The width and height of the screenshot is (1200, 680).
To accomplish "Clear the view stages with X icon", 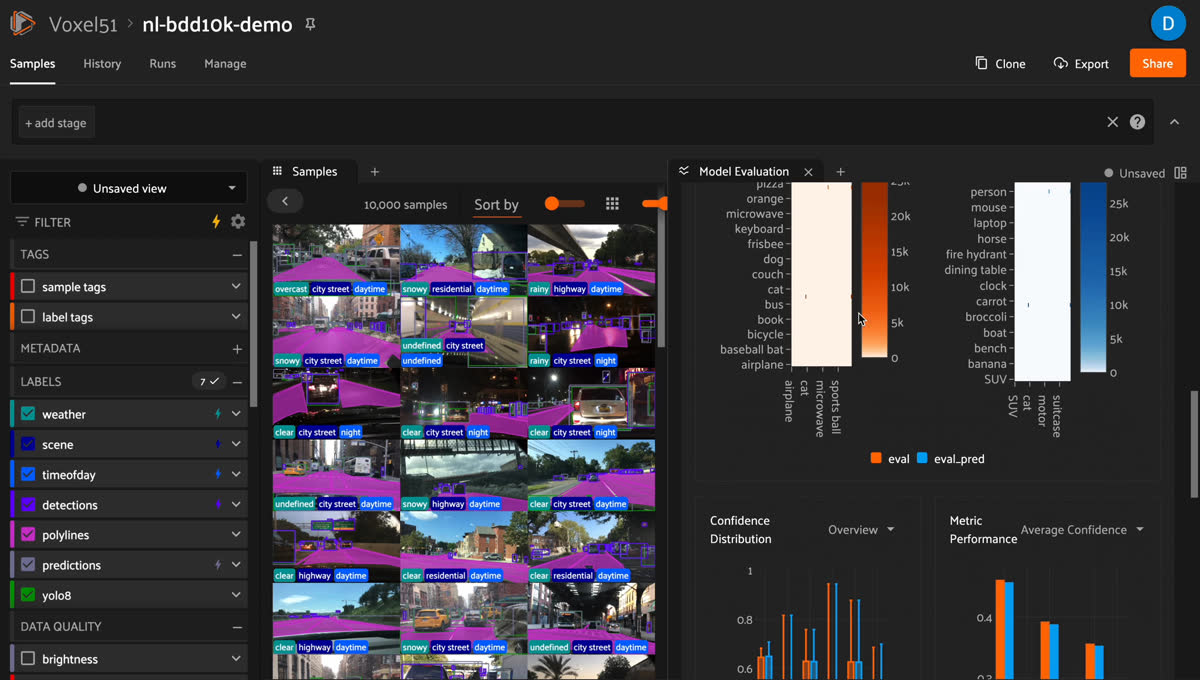I will pyautogui.click(x=1112, y=122).
